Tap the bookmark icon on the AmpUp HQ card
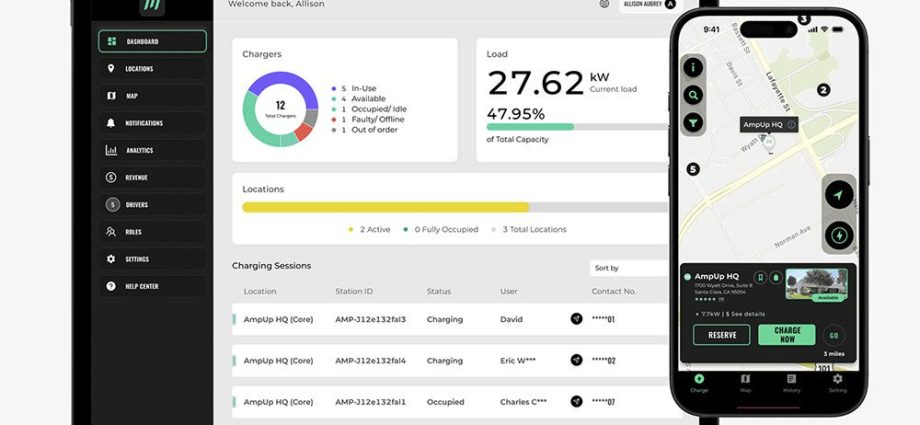 click(760, 278)
